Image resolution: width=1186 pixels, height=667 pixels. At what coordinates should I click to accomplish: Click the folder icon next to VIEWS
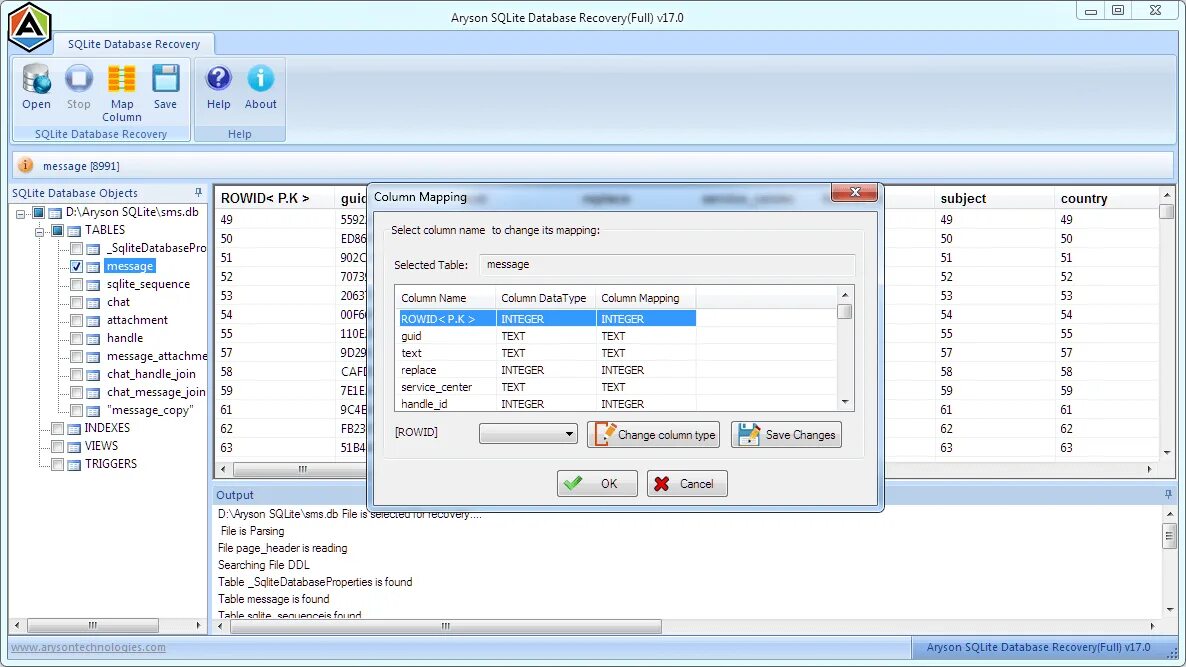coord(74,447)
